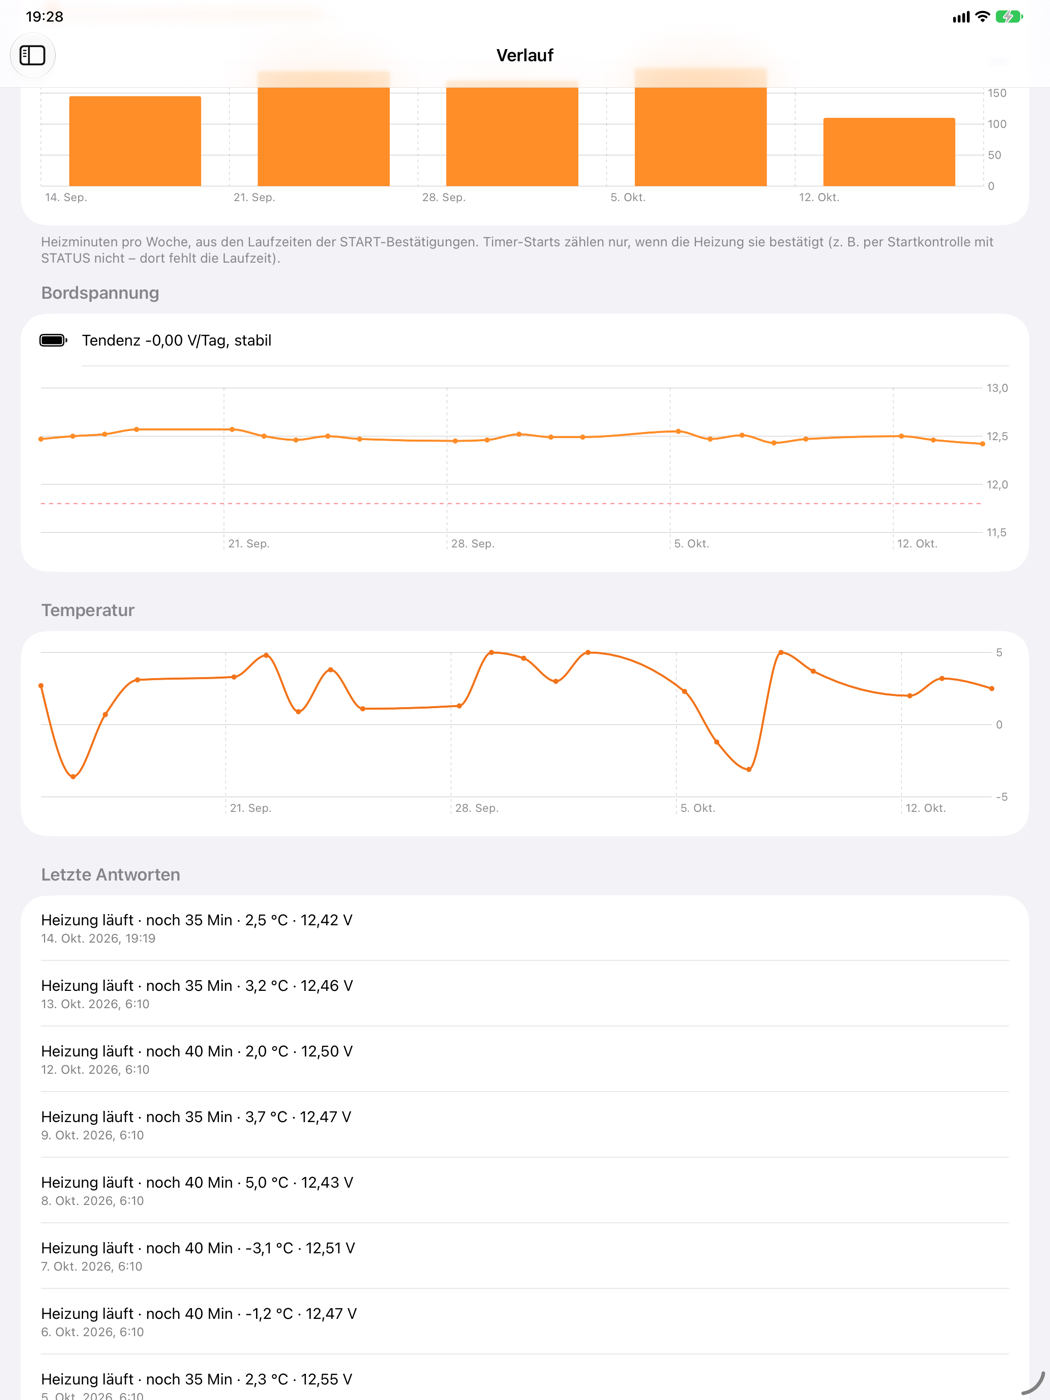Select the 8. Okt. 2026 response with 5,0 °C
Viewport: 1050px width, 1400px height.
pos(525,1190)
